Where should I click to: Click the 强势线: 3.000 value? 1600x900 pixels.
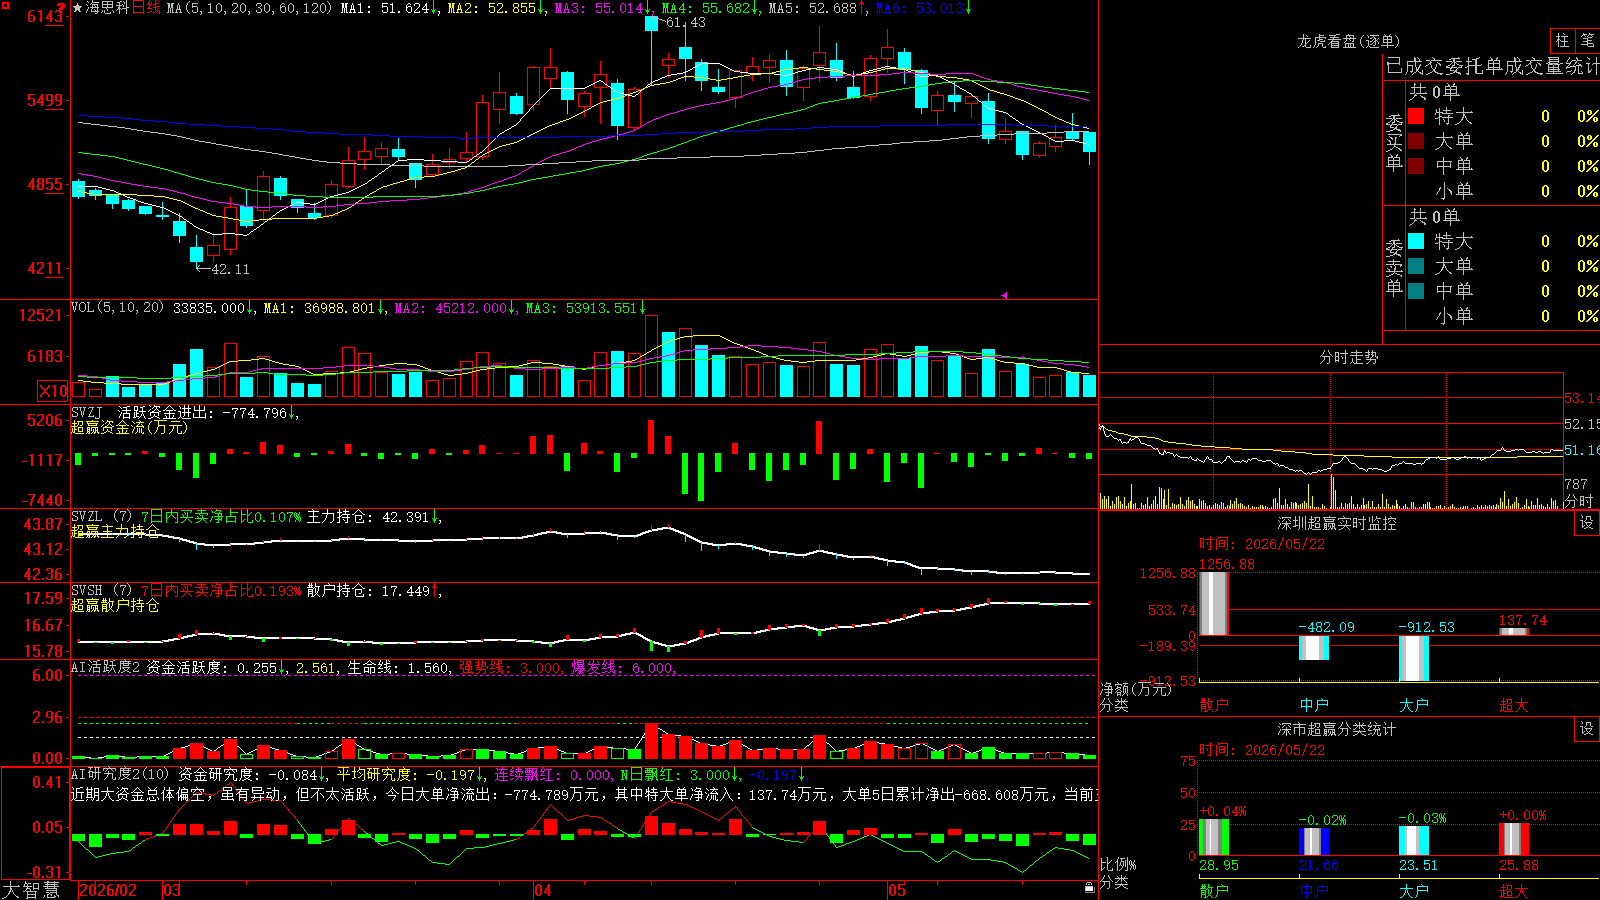click(510, 667)
